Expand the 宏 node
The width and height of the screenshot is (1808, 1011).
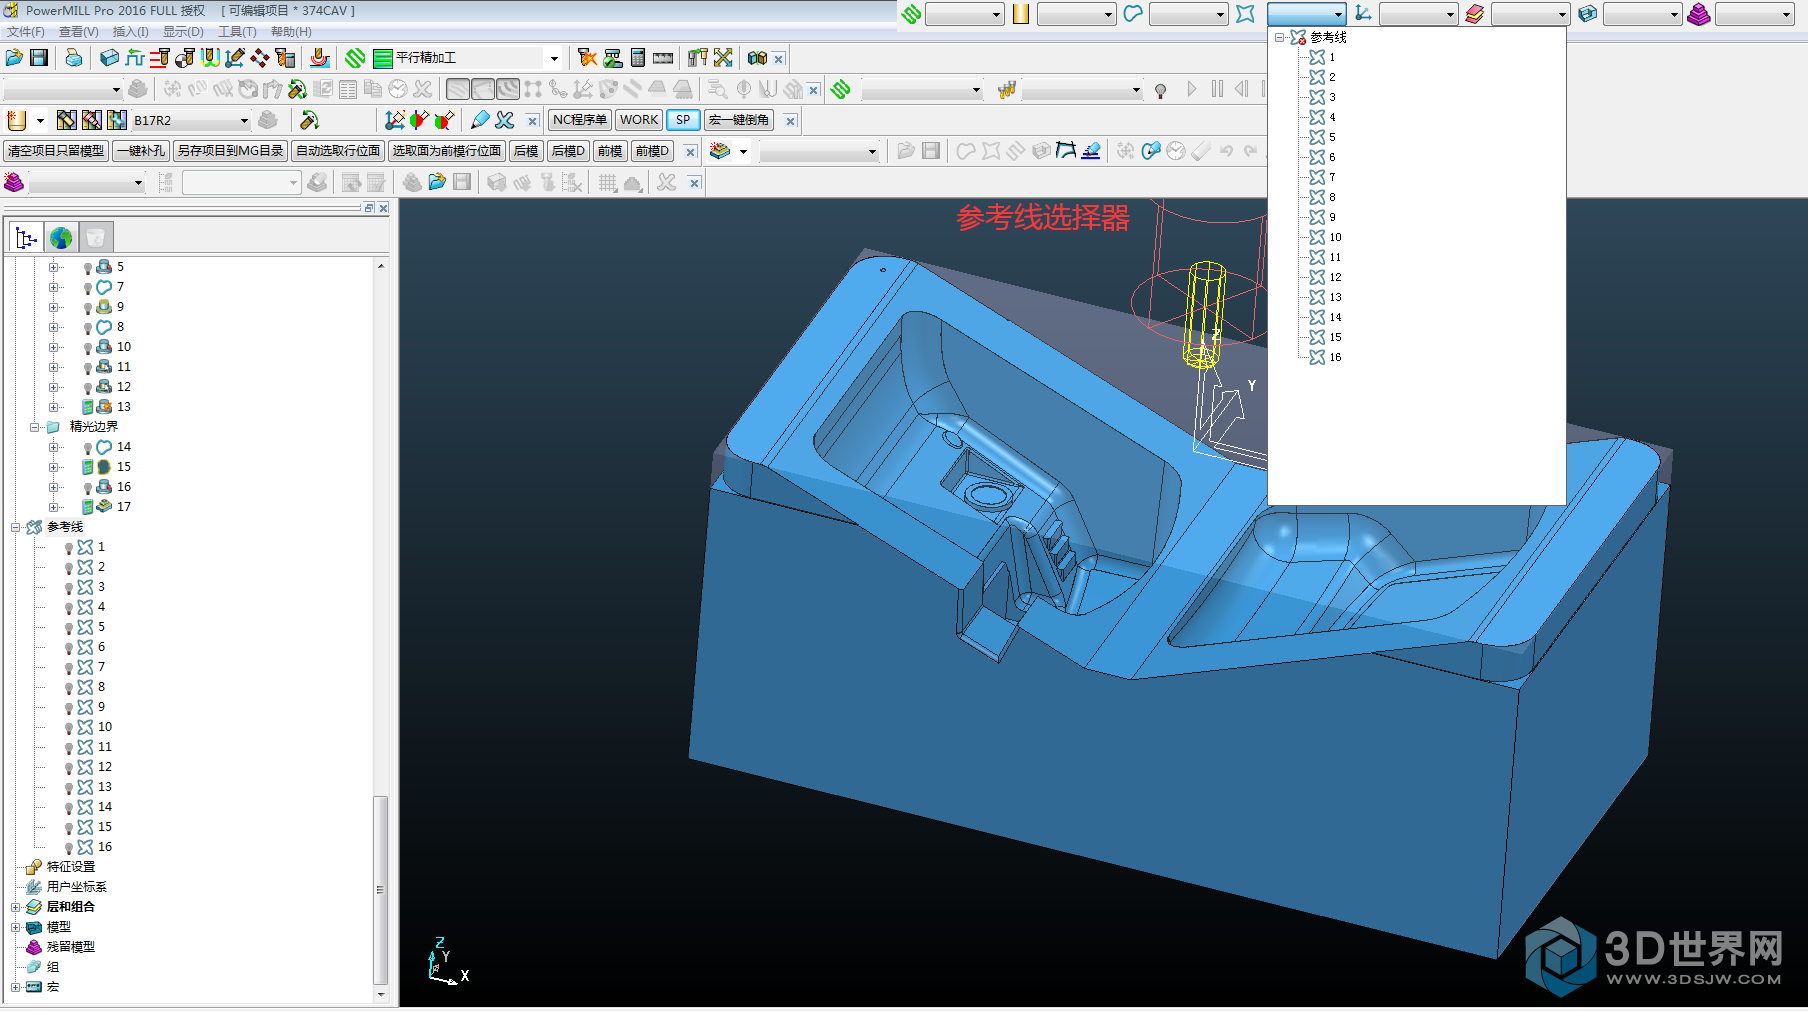tap(16, 987)
